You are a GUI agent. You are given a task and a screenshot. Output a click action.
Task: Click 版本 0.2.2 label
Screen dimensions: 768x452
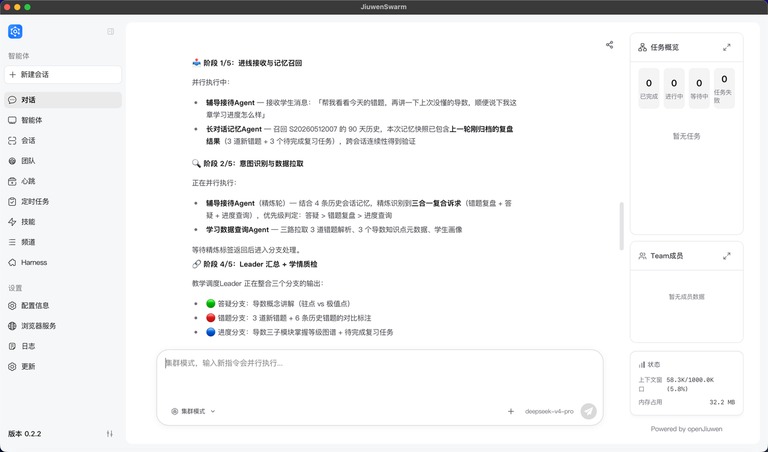24,434
